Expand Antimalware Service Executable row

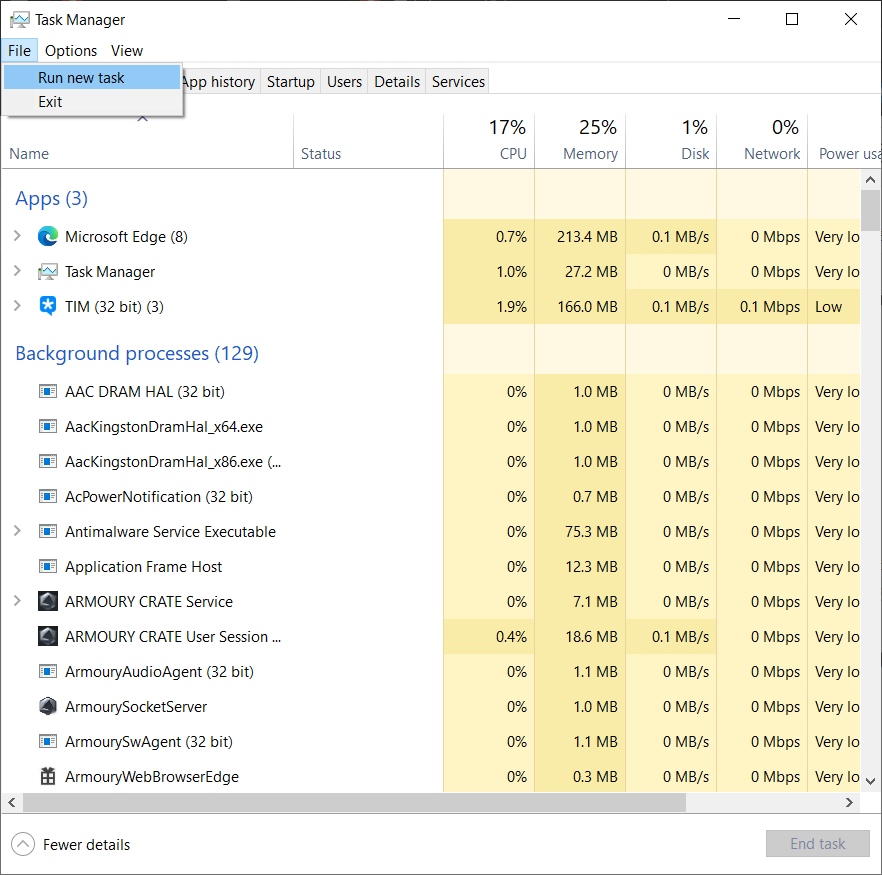pos(17,531)
